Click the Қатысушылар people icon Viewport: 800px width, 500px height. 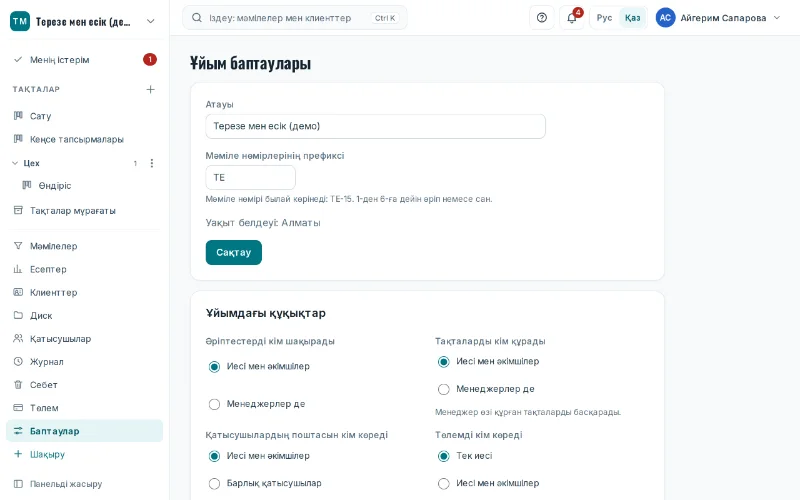pyautogui.click(x=18, y=338)
